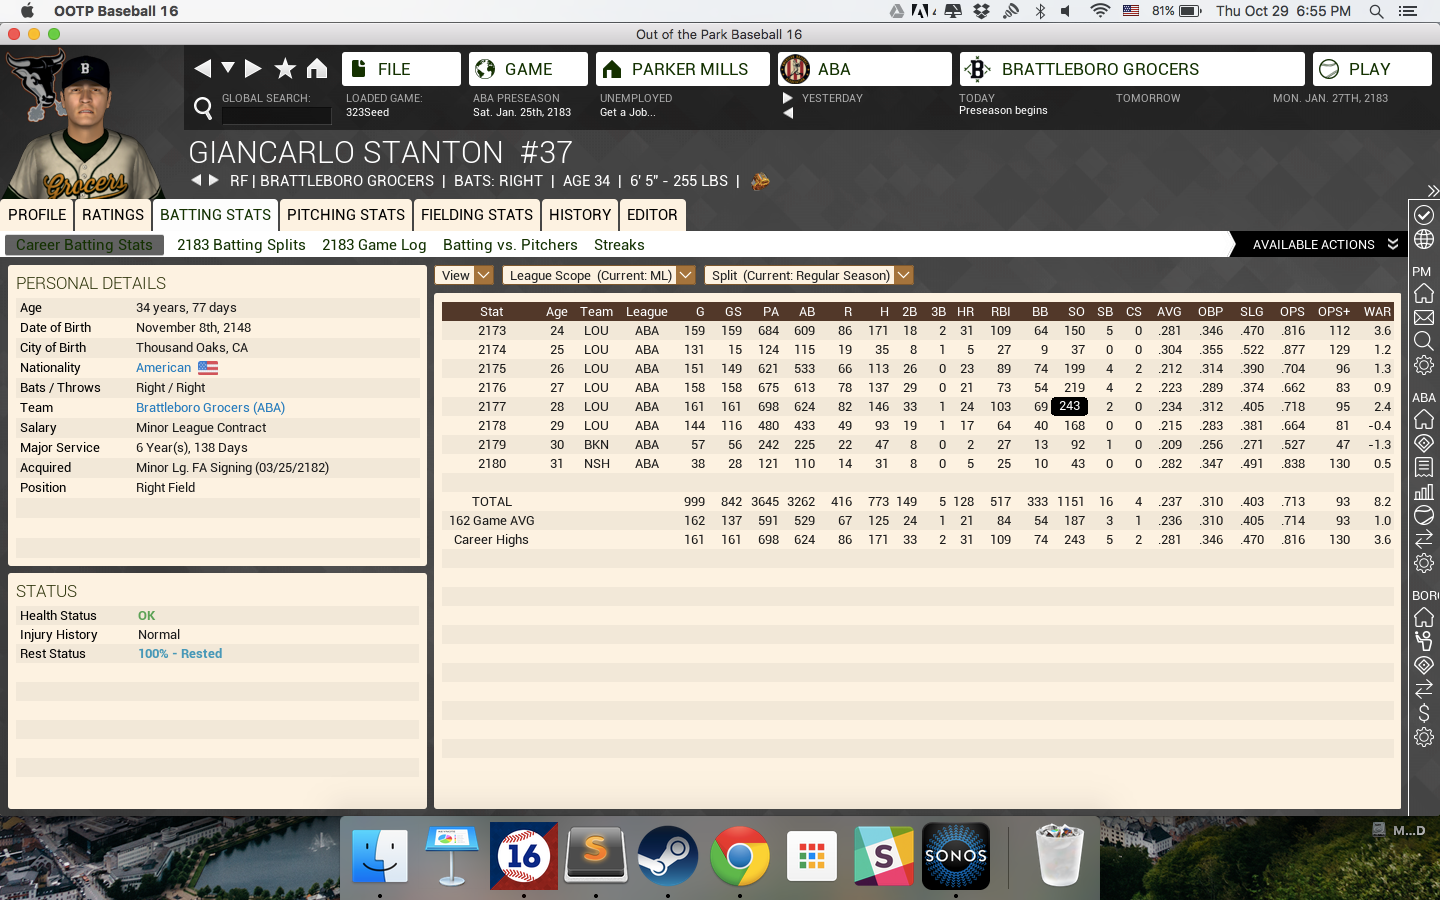The image size is (1440, 900).
Task: Open the View dropdown
Action: point(465,275)
